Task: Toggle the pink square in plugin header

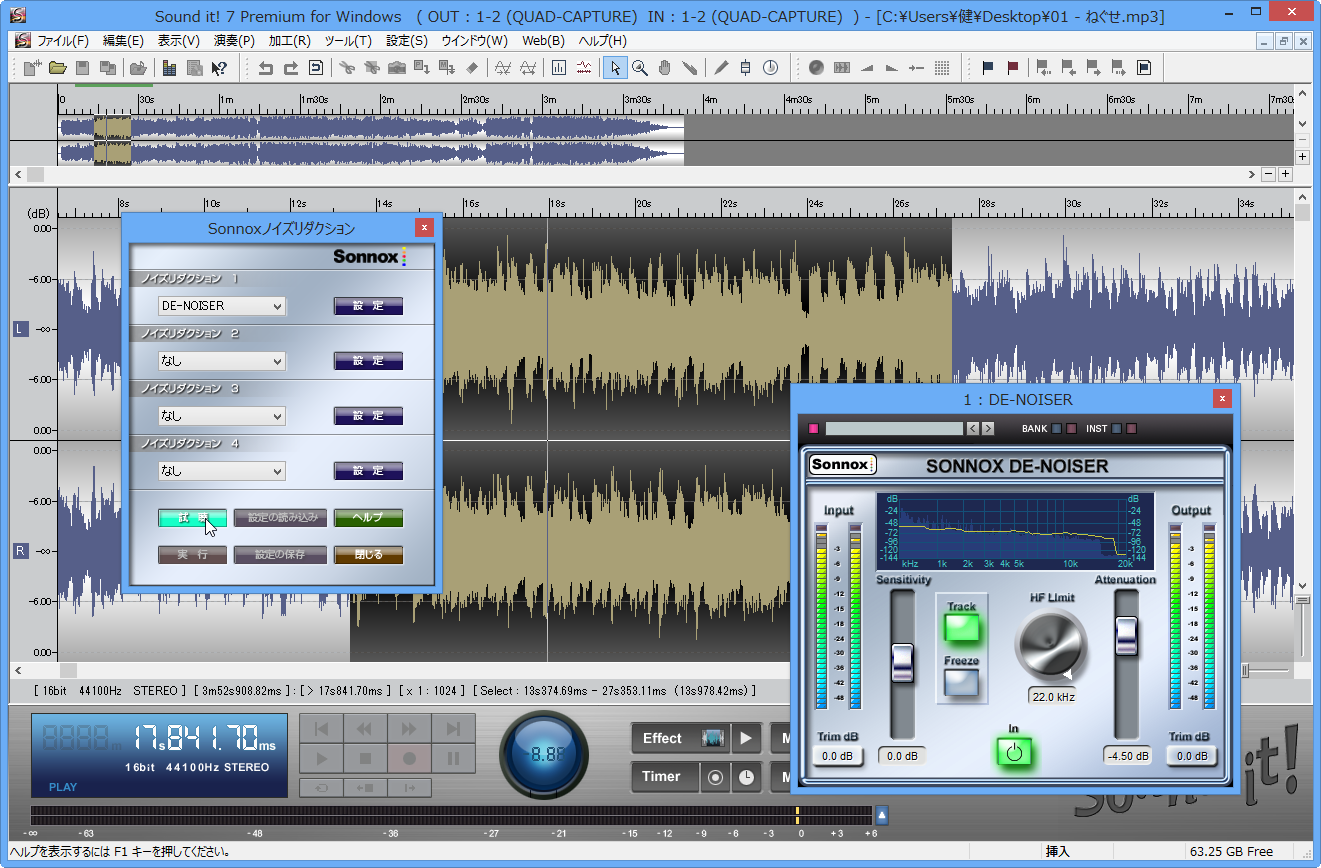Action: [x=814, y=429]
